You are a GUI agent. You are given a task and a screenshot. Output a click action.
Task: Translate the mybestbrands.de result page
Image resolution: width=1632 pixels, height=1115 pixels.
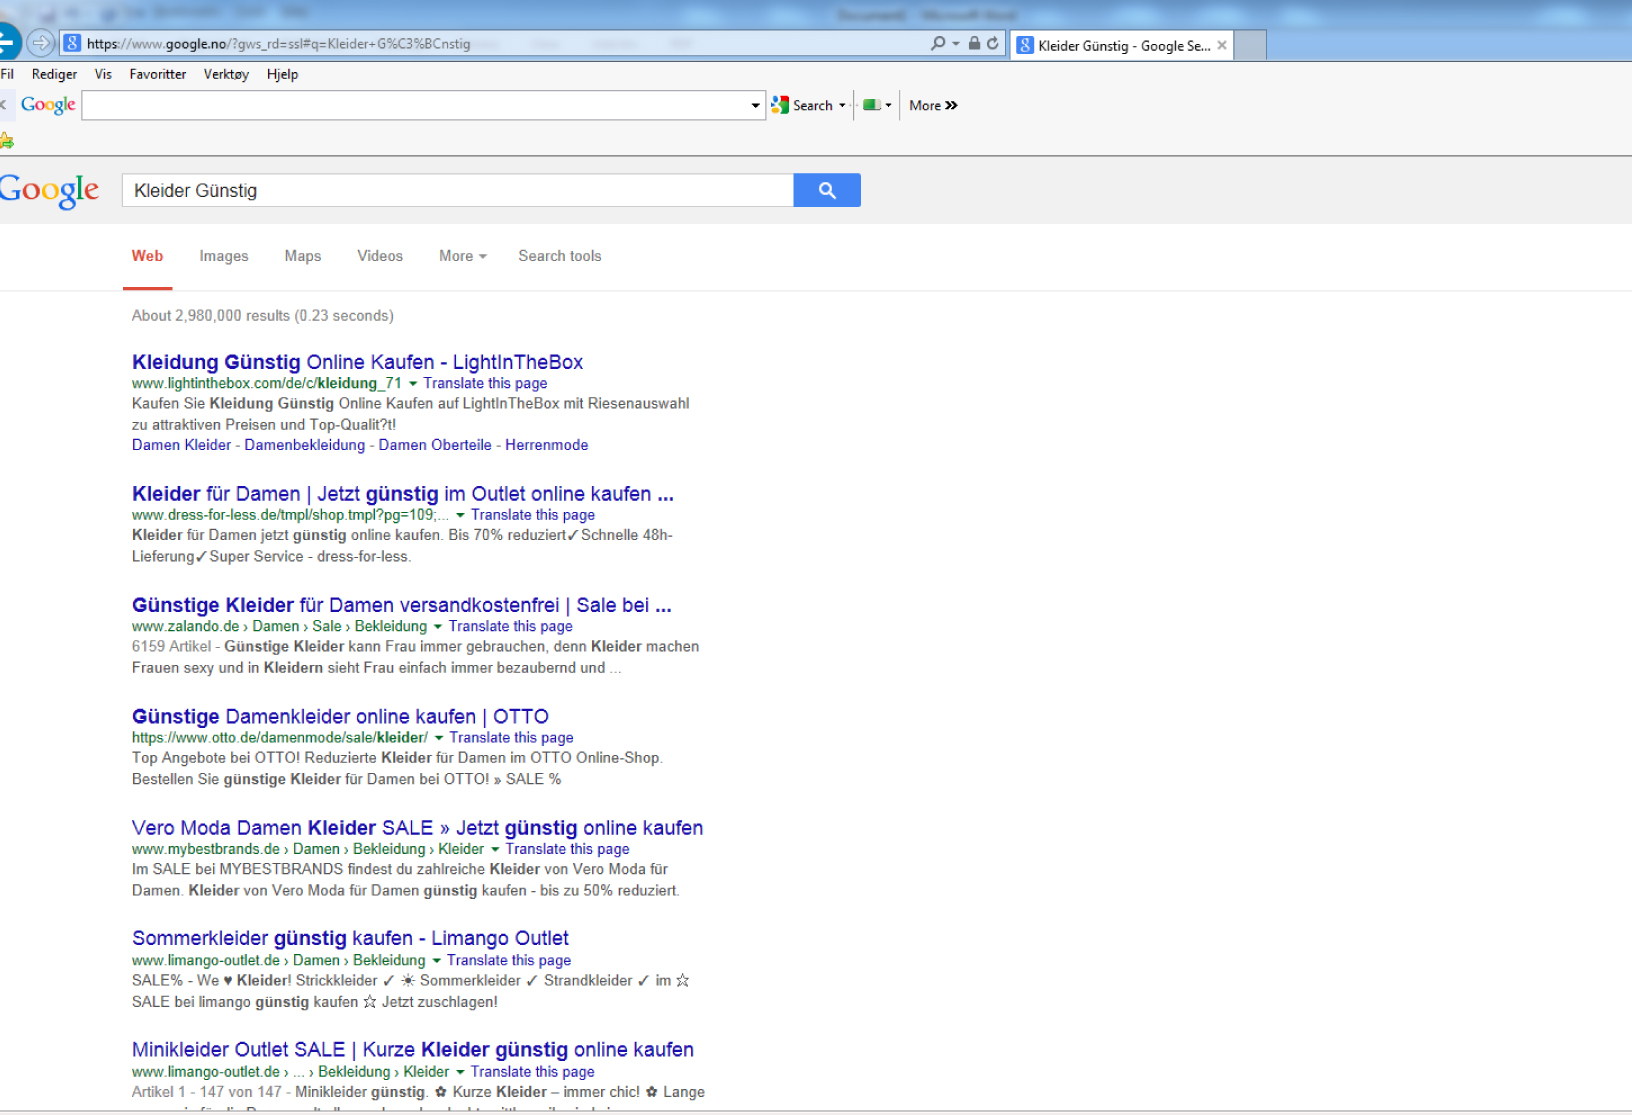567,849
